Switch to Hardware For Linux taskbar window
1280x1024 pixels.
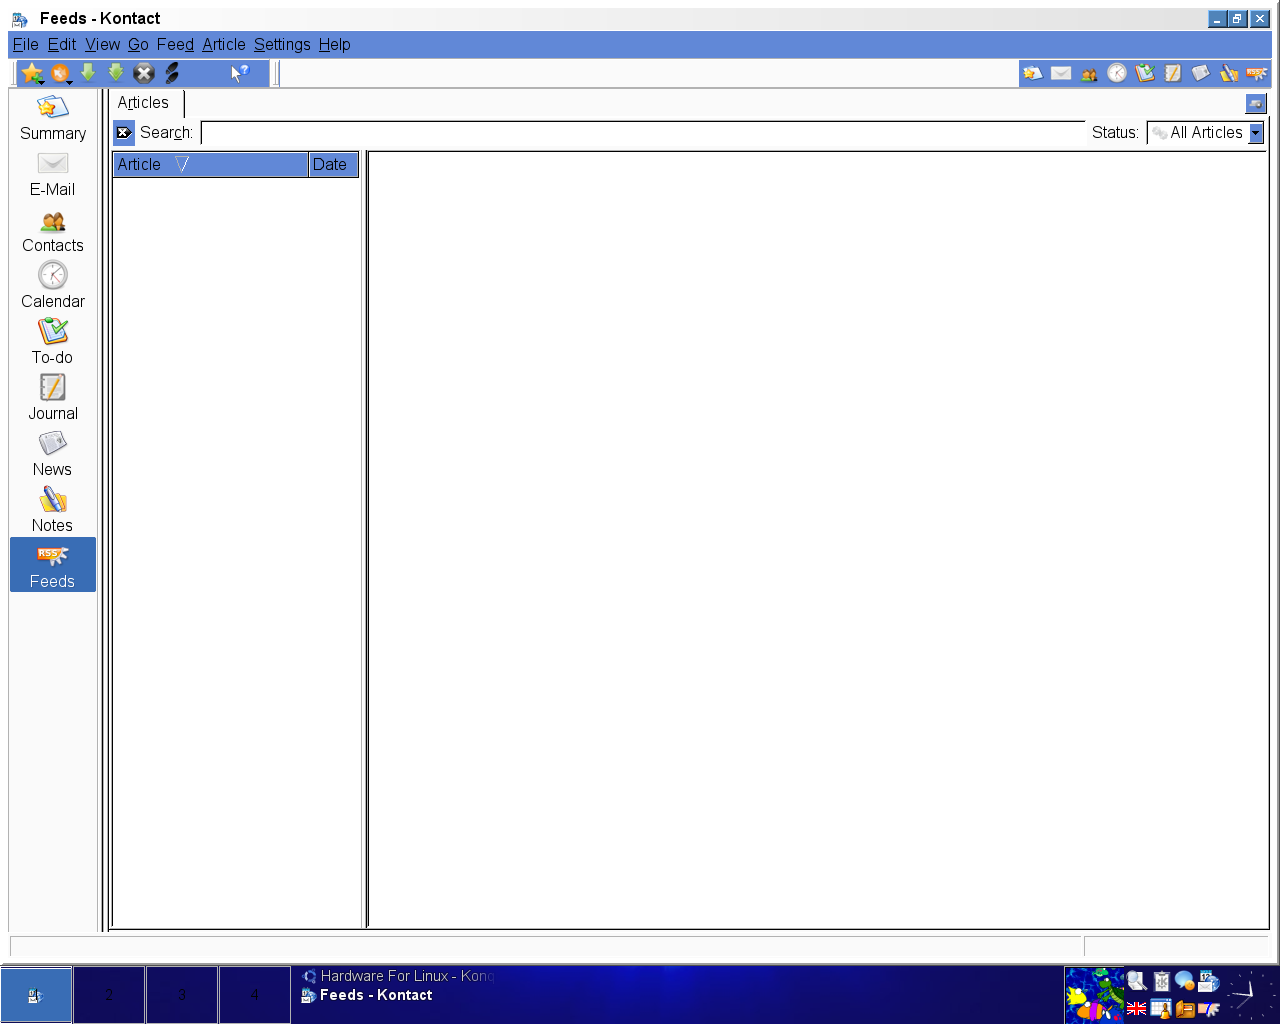tap(398, 976)
